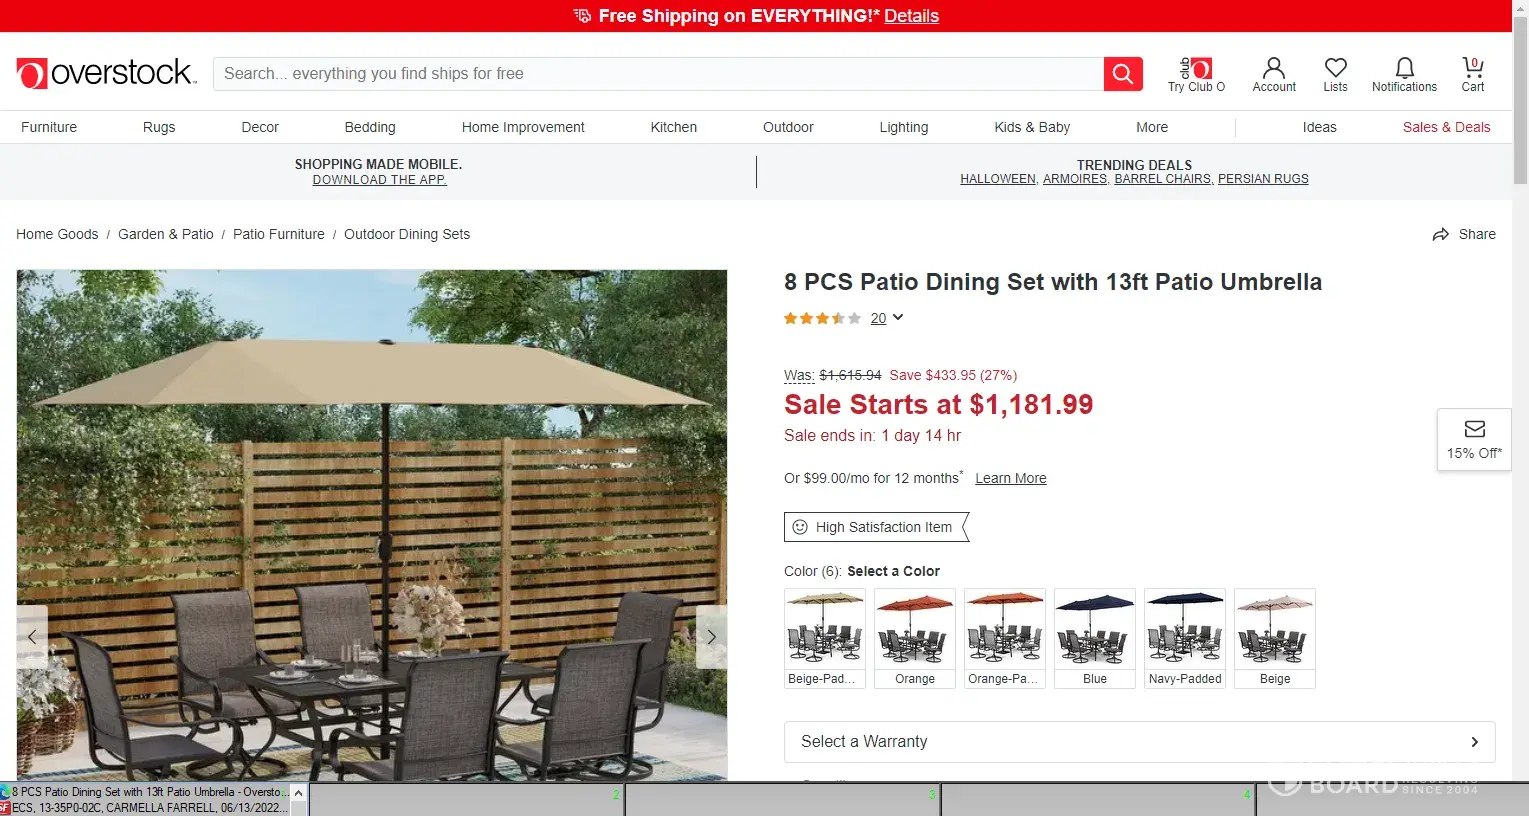Select the Orange color option
1529x816 pixels.
915,638
